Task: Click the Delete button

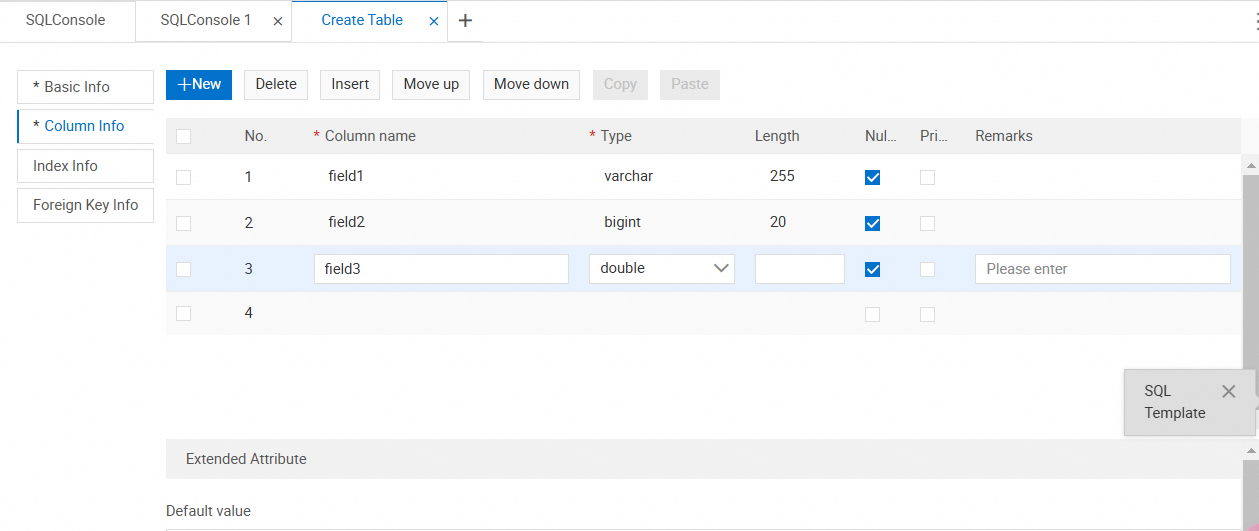Action: tap(276, 85)
